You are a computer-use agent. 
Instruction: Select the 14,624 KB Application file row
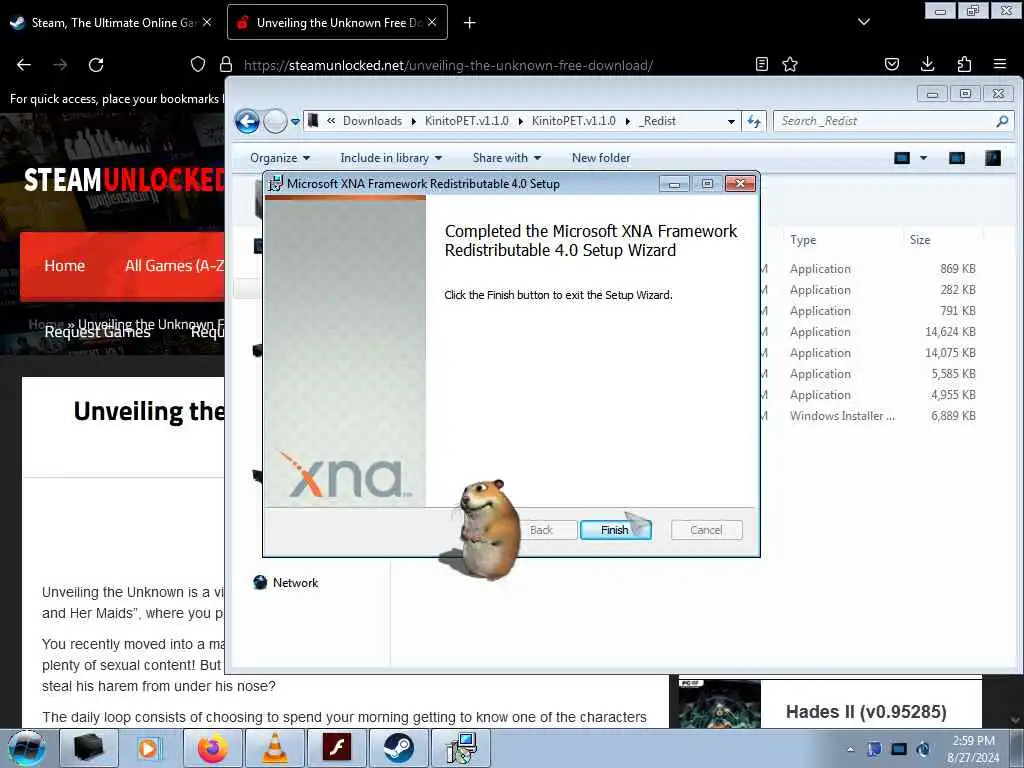point(871,332)
